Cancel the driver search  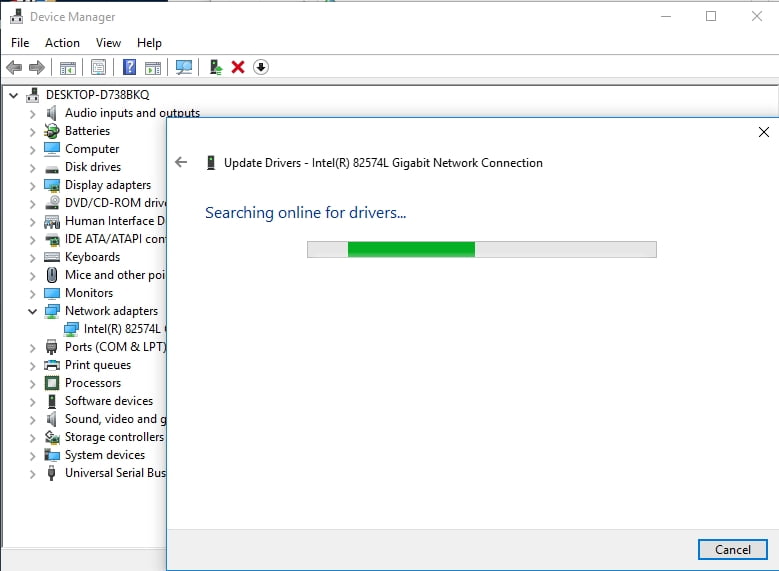click(x=732, y=549)
